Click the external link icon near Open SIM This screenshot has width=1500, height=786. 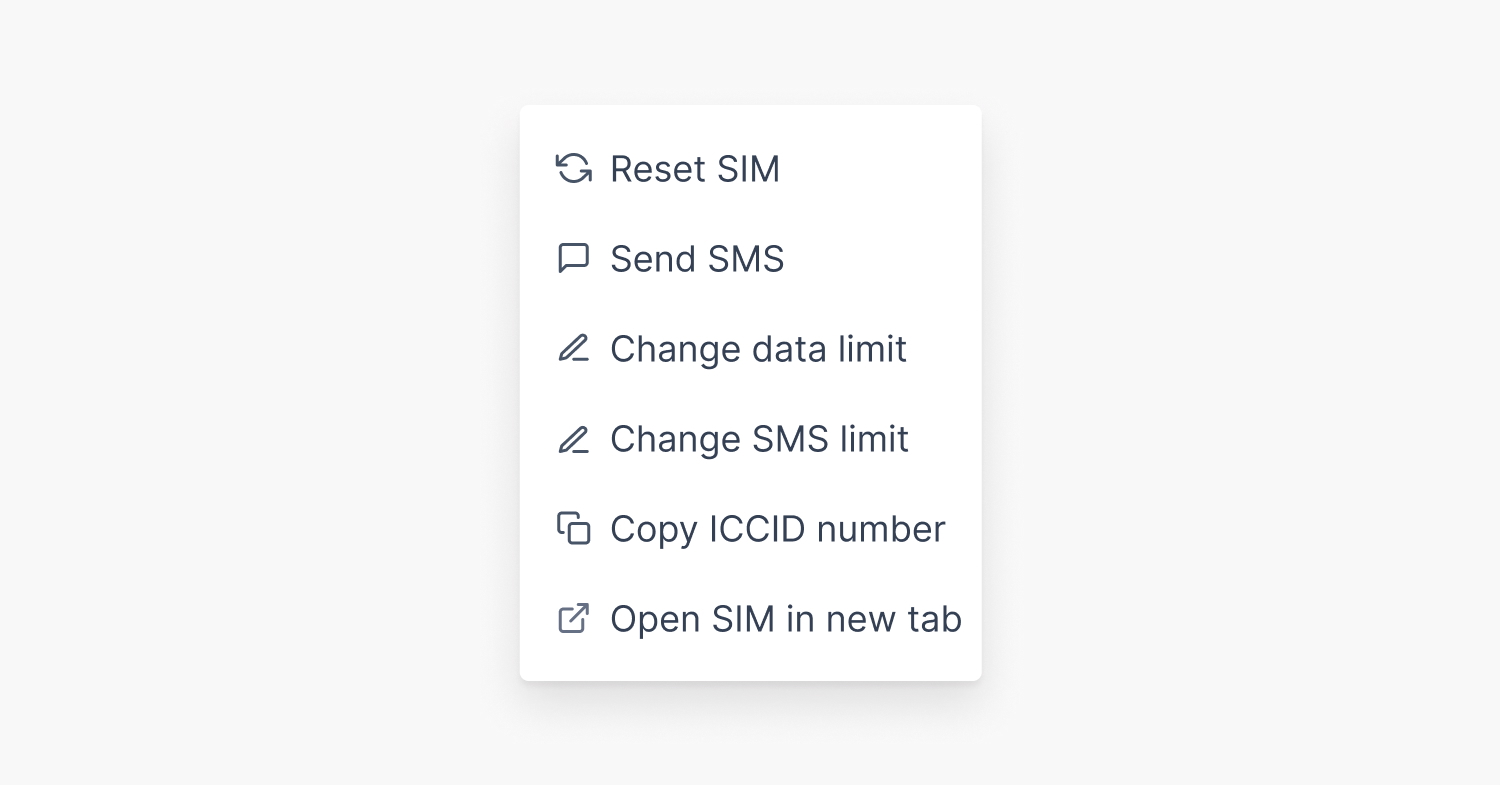coord(573,619)
